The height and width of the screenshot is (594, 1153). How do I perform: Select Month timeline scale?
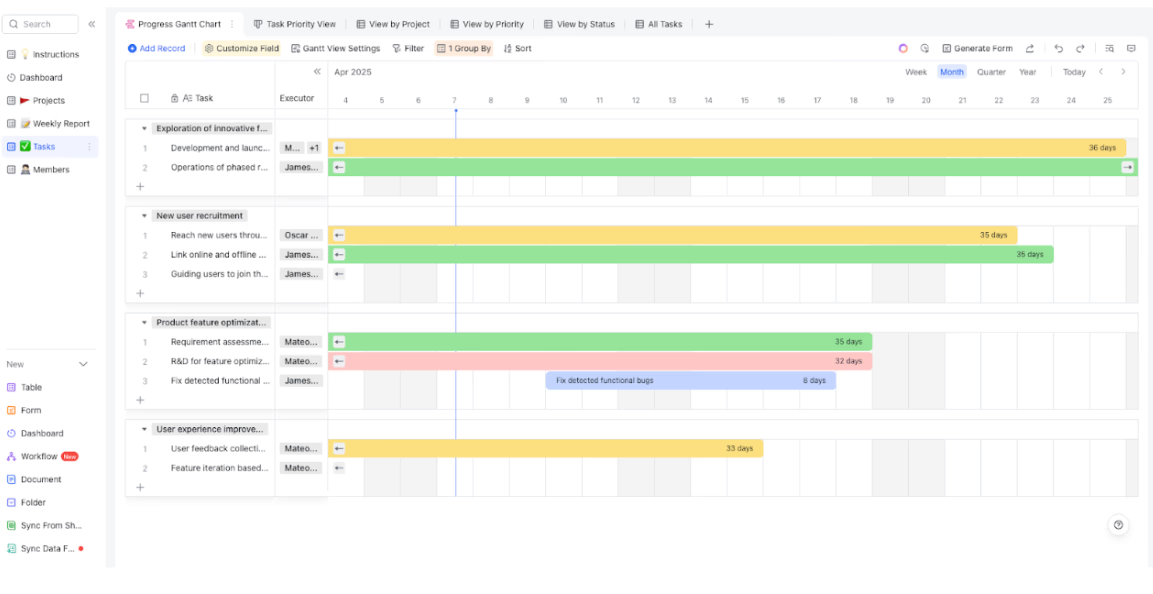tap(952, 72)
